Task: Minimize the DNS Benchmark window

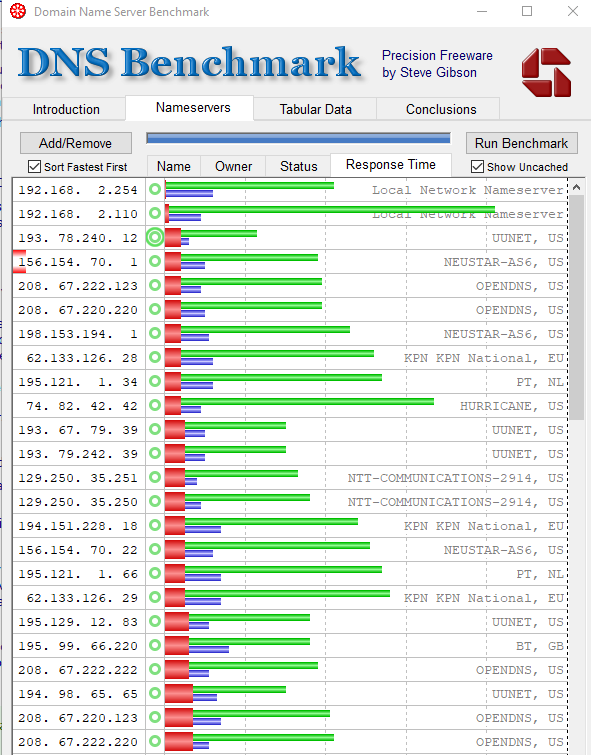Action: [x=482, y=11]
